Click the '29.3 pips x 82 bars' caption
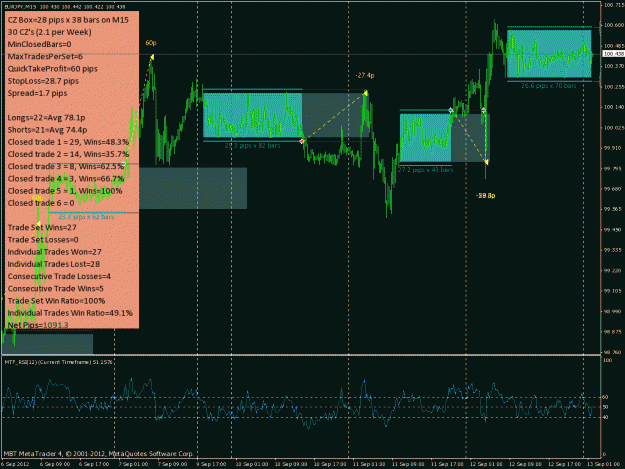This screenshot has width=625, height=469. point(252,146)
